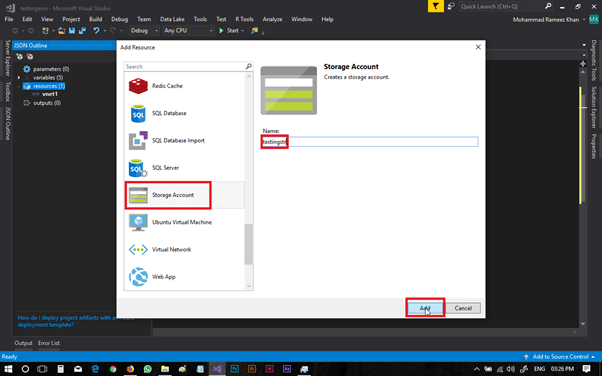The height and width of the screenshot is (376, 602).
Task: Collapse the resources (1) node
Action: click(x=19, y=86)
